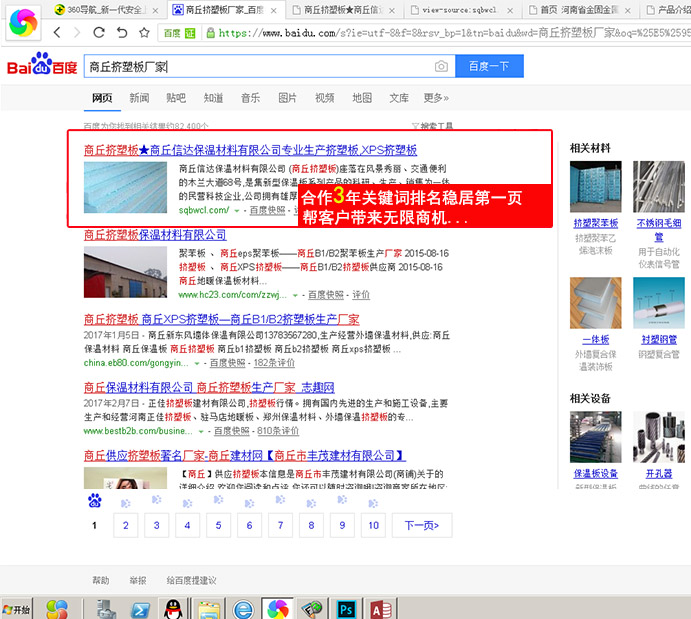Click 182条评价 reviews link
Image resolution: width=691 pixels, height=619 pixels.
(x=274, y=363)
